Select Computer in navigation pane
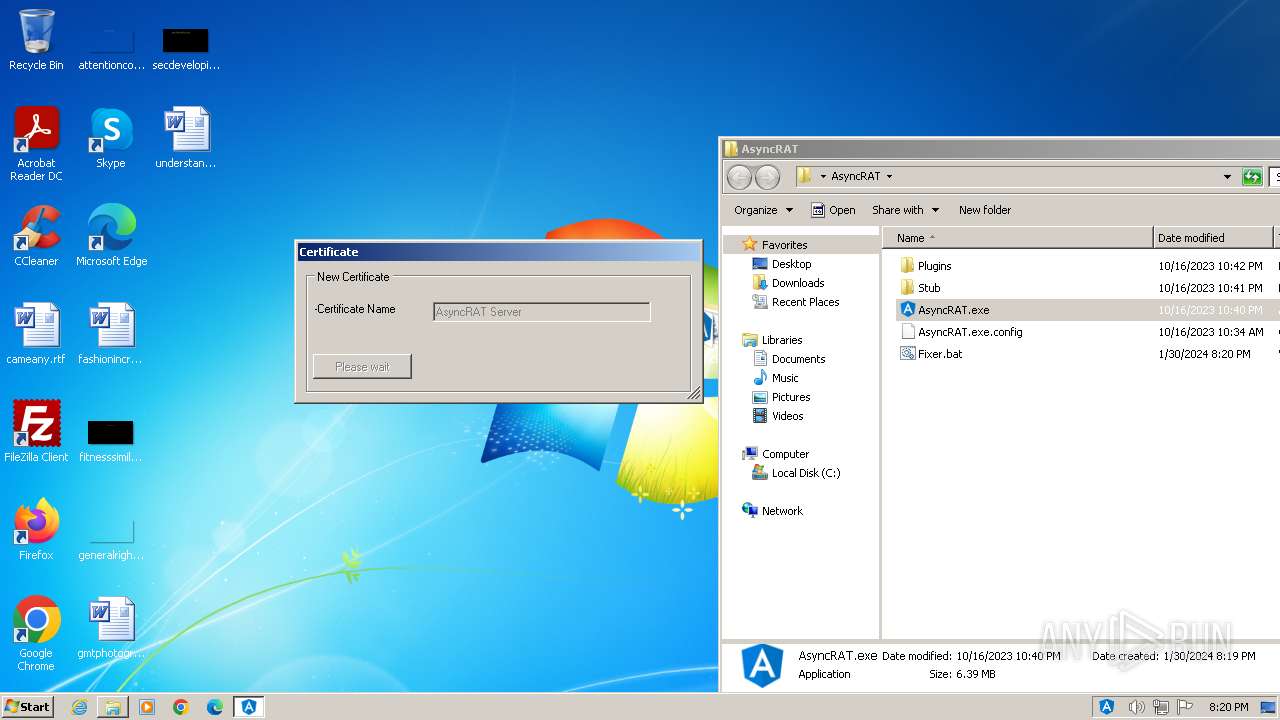Viewport: 1280px width, 720px height. point(775,454)
